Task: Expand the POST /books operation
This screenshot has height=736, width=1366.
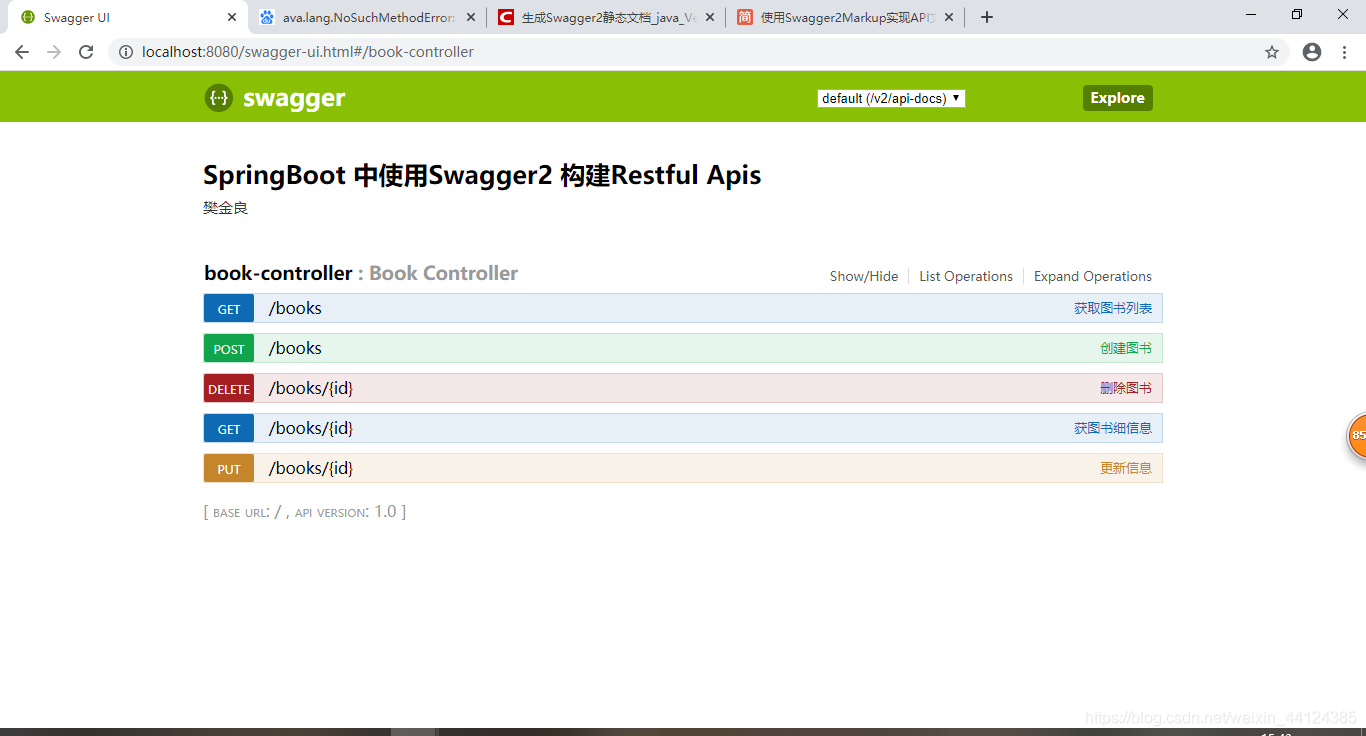Action: (x=683, y=348)
